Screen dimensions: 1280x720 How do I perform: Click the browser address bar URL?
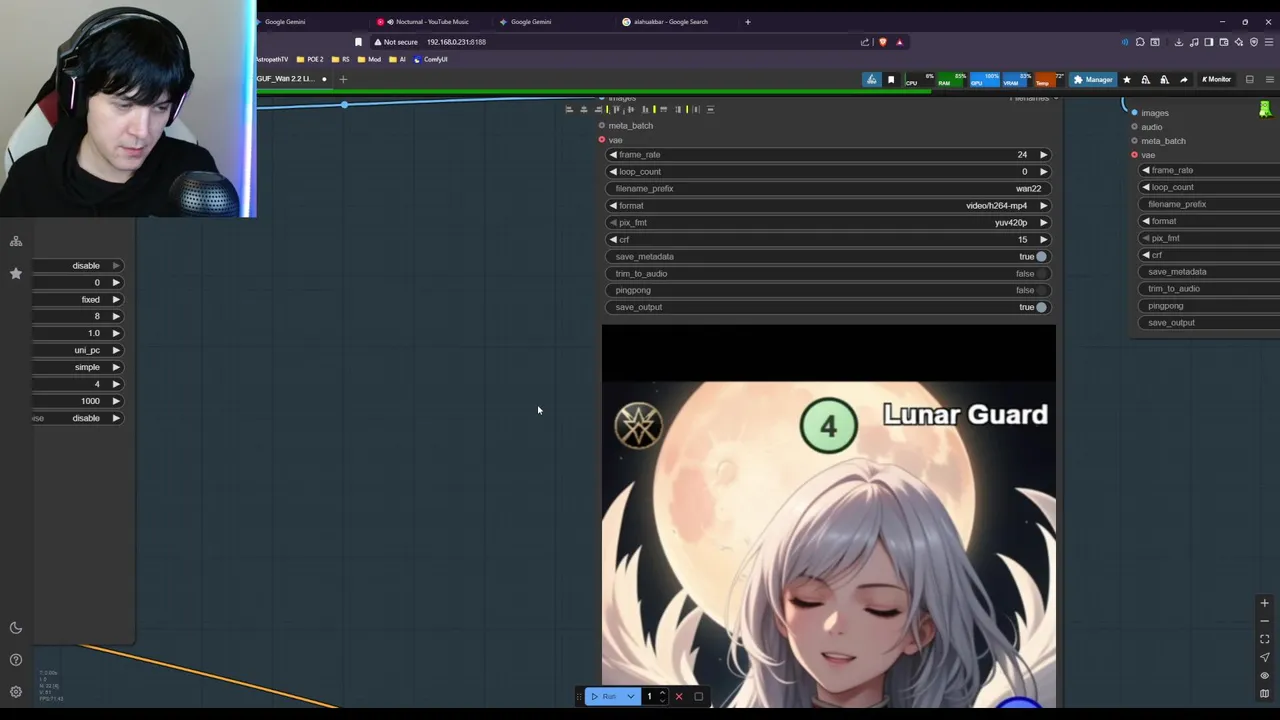click(456, 42)
